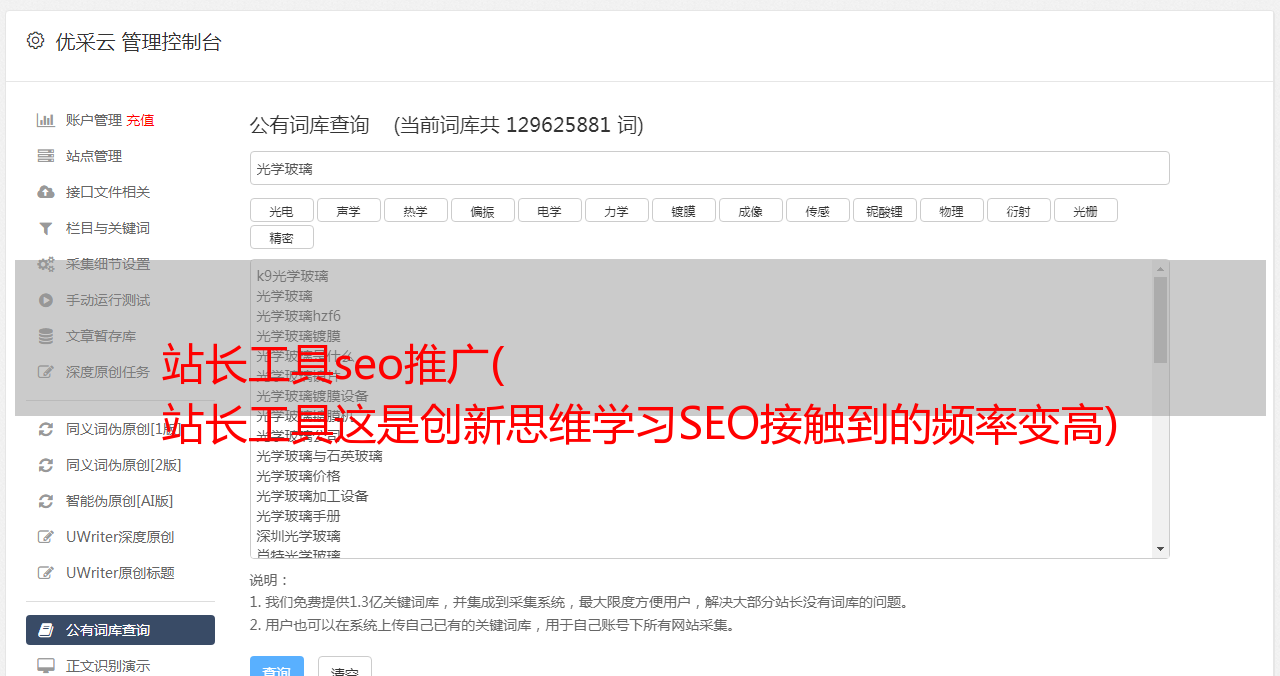1280x676 pixels.
Task: Click the monitor icon for 正文识别演示
Action: tap(45, 665)
